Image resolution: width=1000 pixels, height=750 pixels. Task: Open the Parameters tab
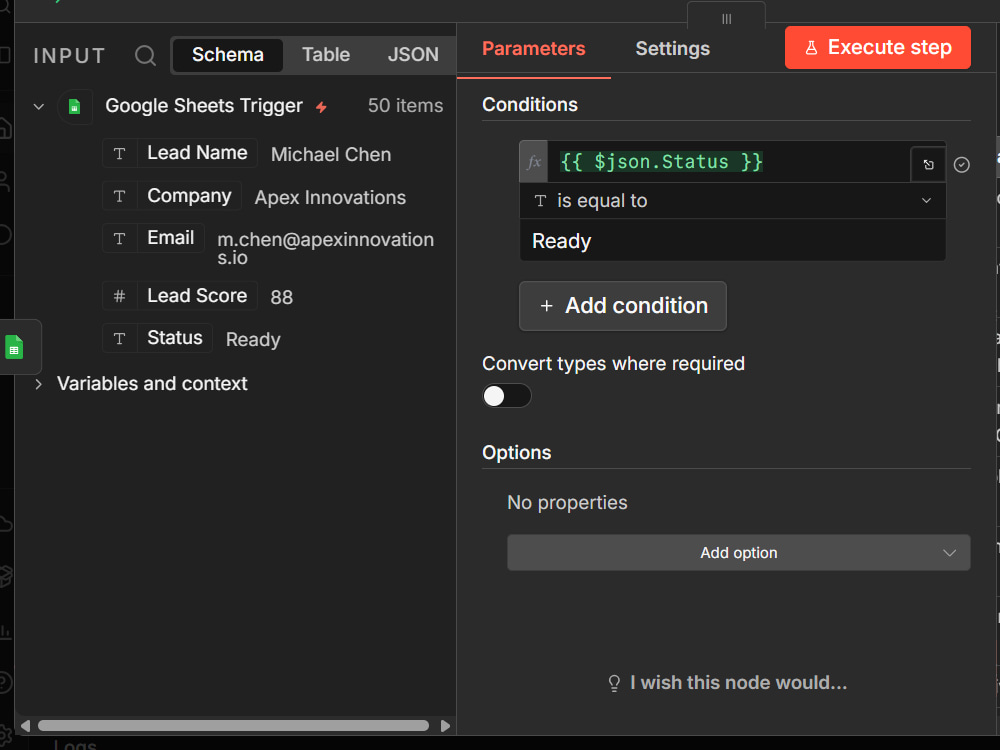pyautogui.click(x=534, y=49)
